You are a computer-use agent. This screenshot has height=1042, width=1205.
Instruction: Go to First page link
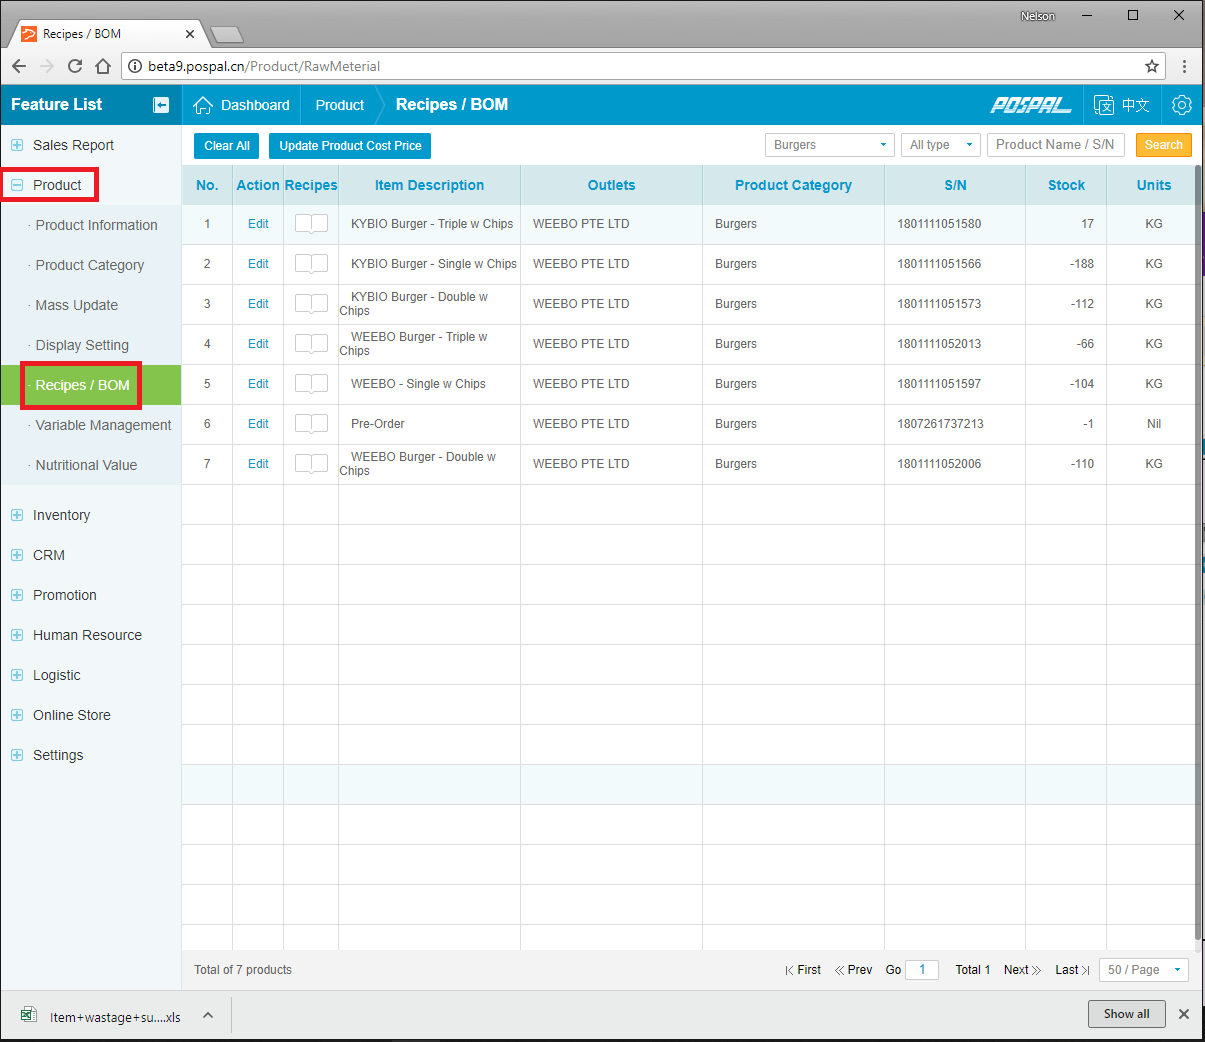pos(803,970)
